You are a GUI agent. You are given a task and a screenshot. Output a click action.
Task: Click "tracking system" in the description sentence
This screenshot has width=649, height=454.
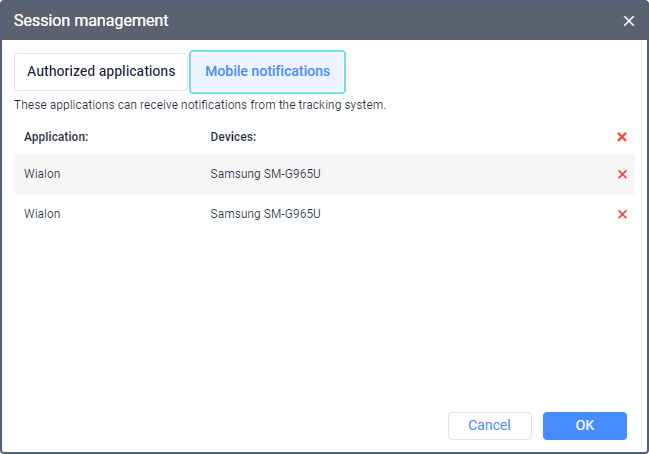348,104
